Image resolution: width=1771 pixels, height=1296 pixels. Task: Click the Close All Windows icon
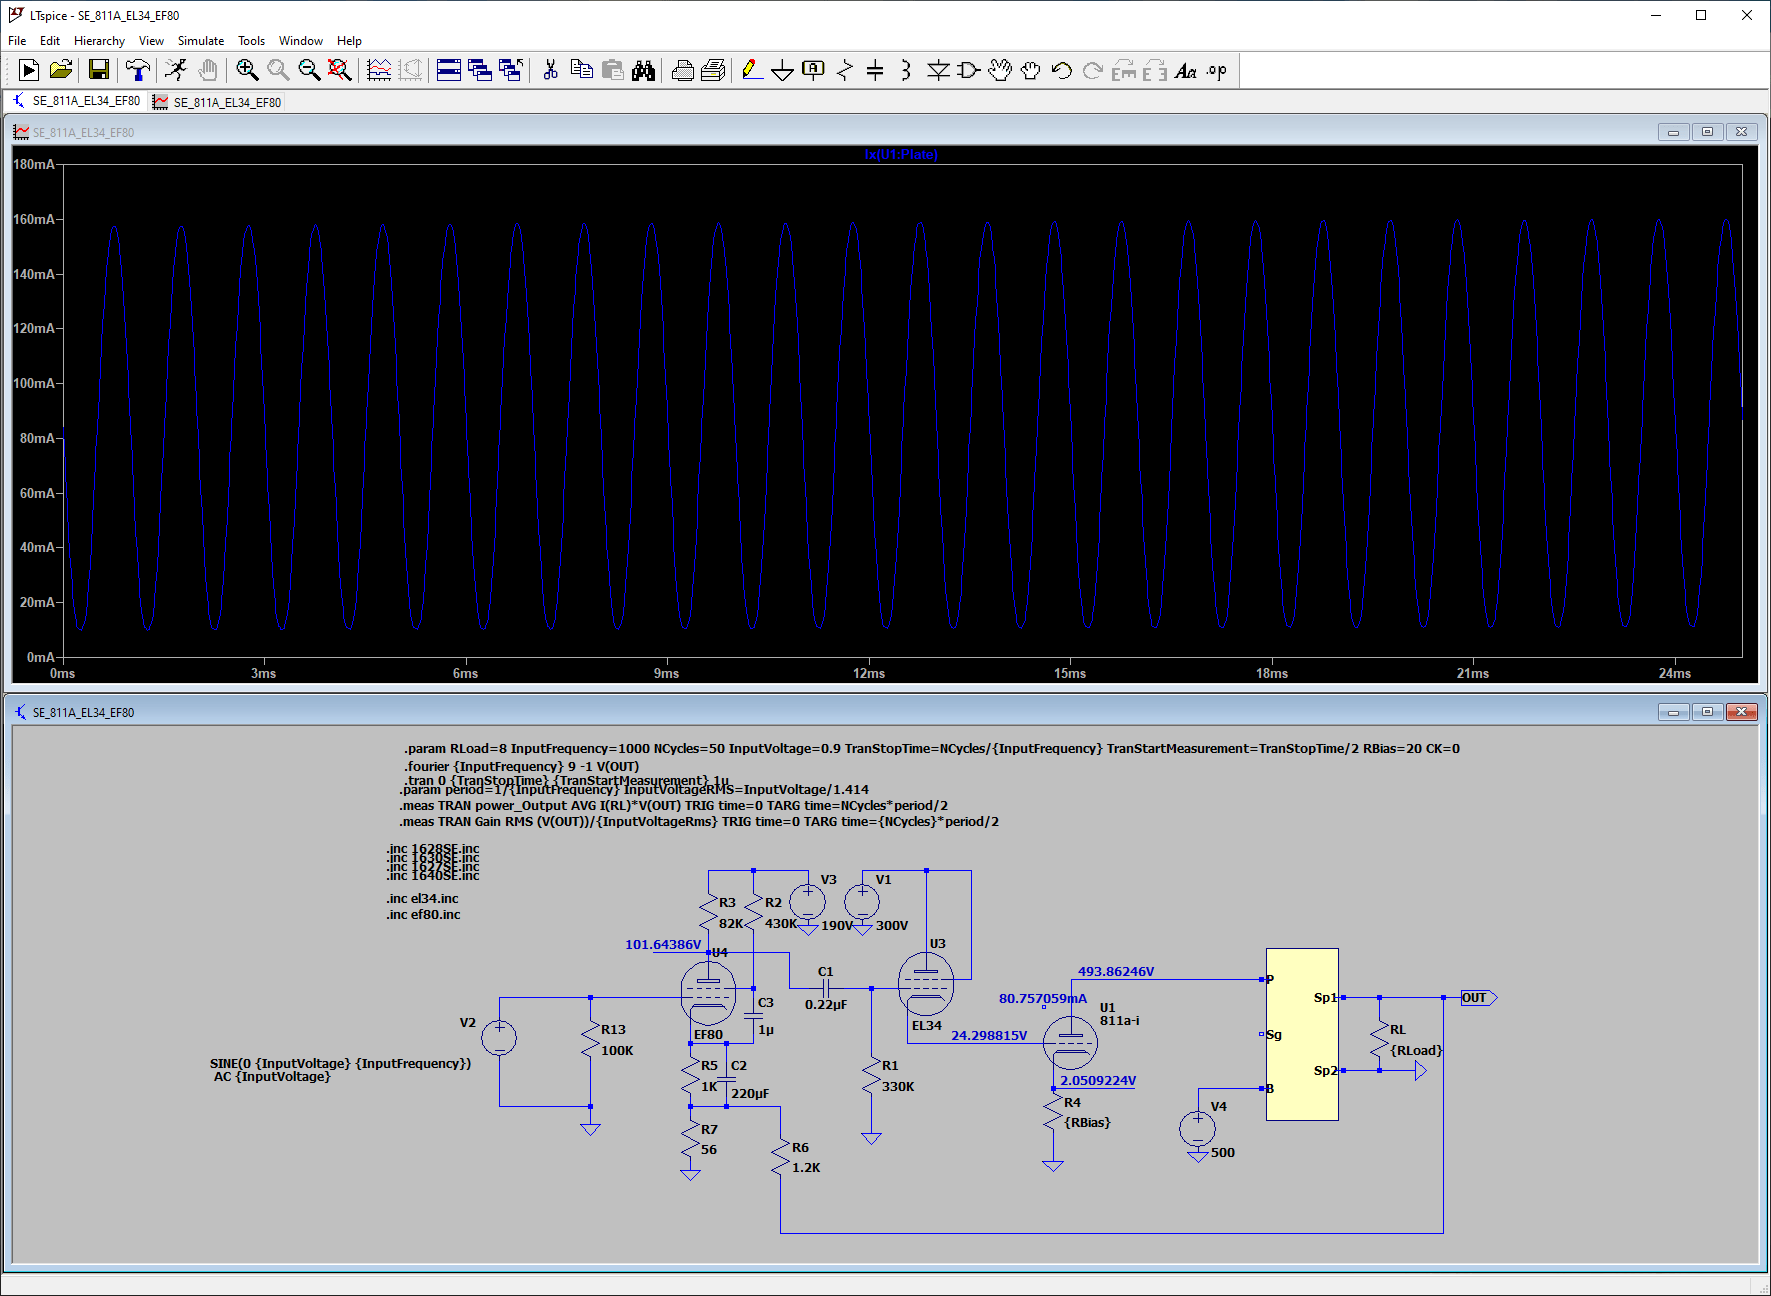tap(511, 70)
